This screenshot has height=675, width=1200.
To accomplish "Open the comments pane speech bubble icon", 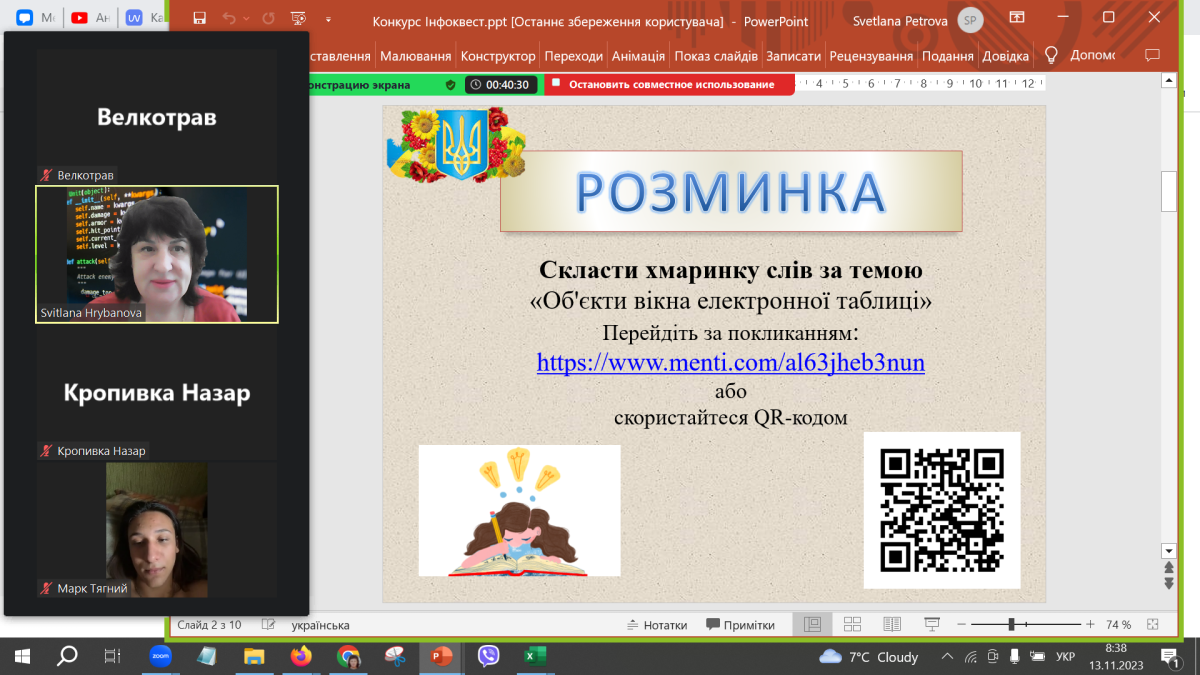I will [1151, 55].
